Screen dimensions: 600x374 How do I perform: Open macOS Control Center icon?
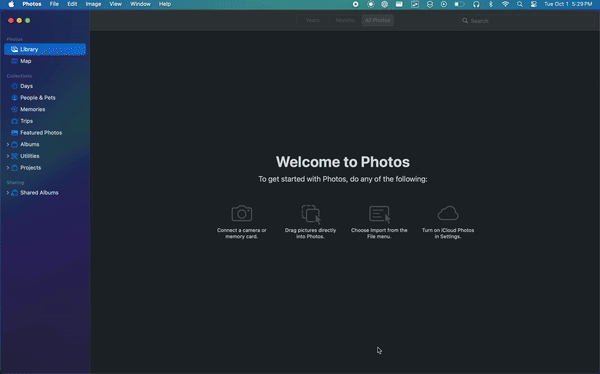[533, 4]
